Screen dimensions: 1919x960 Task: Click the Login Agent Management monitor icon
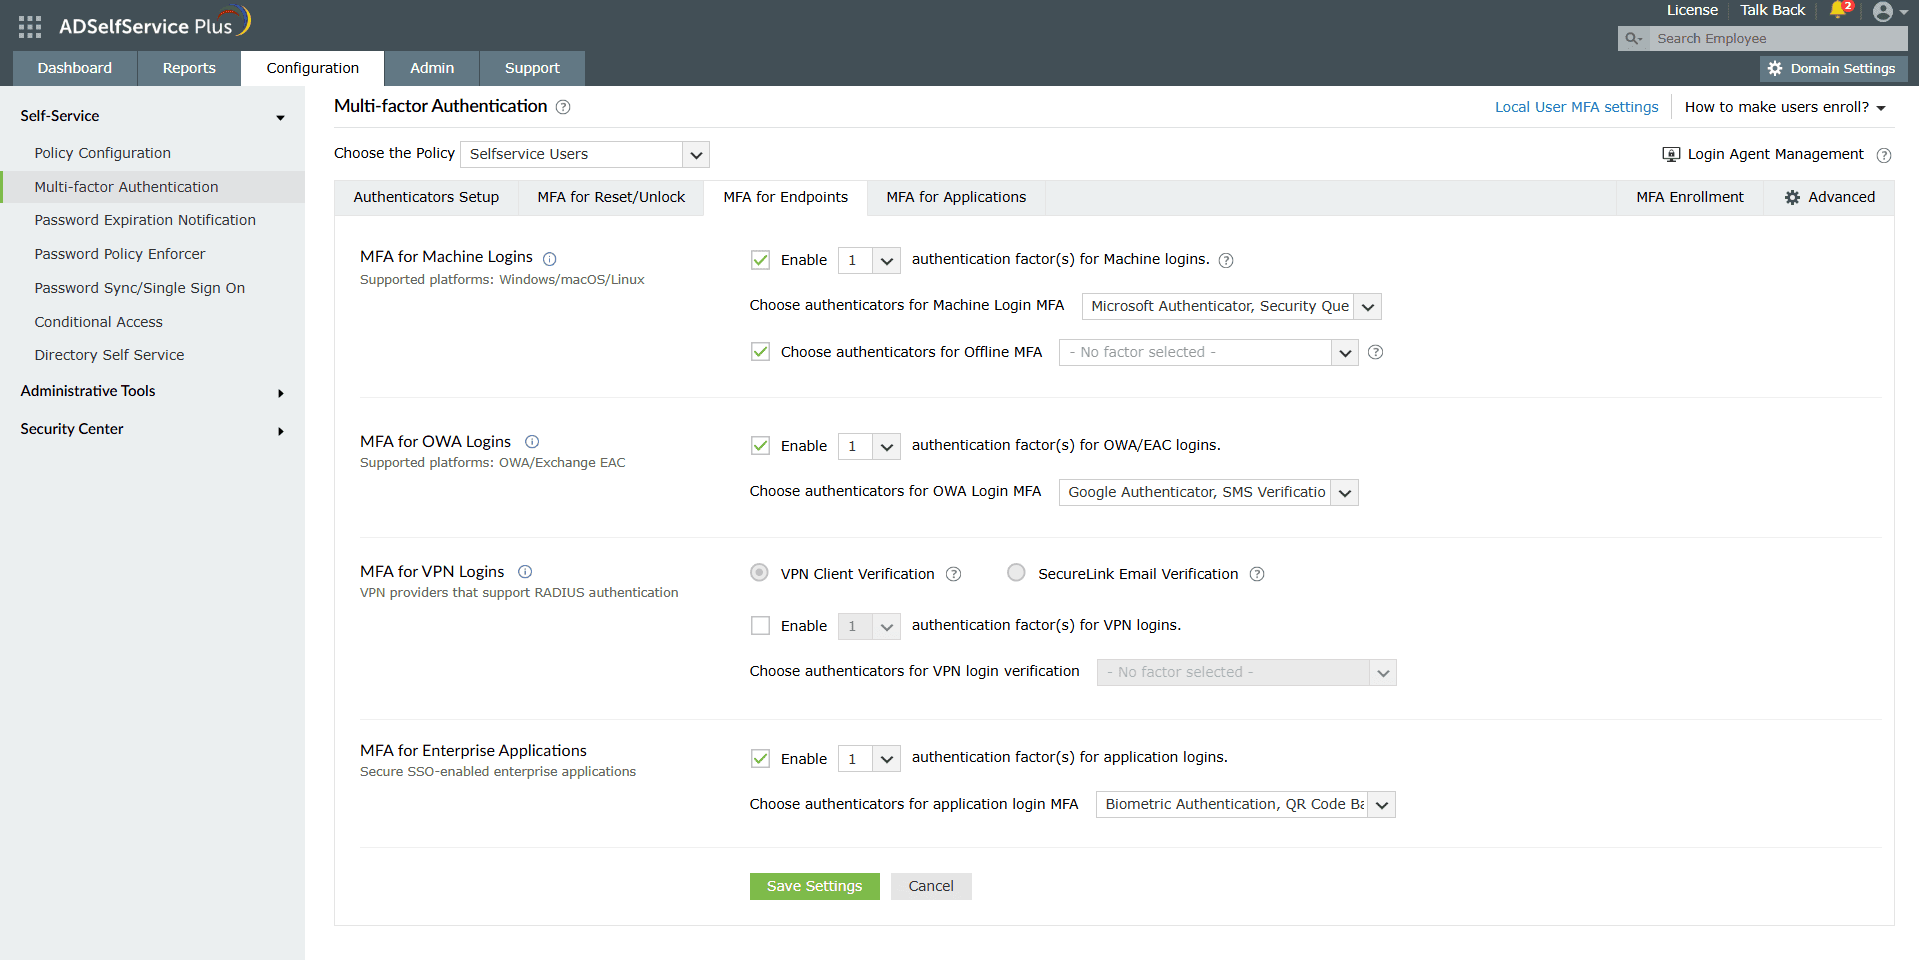1671,154
